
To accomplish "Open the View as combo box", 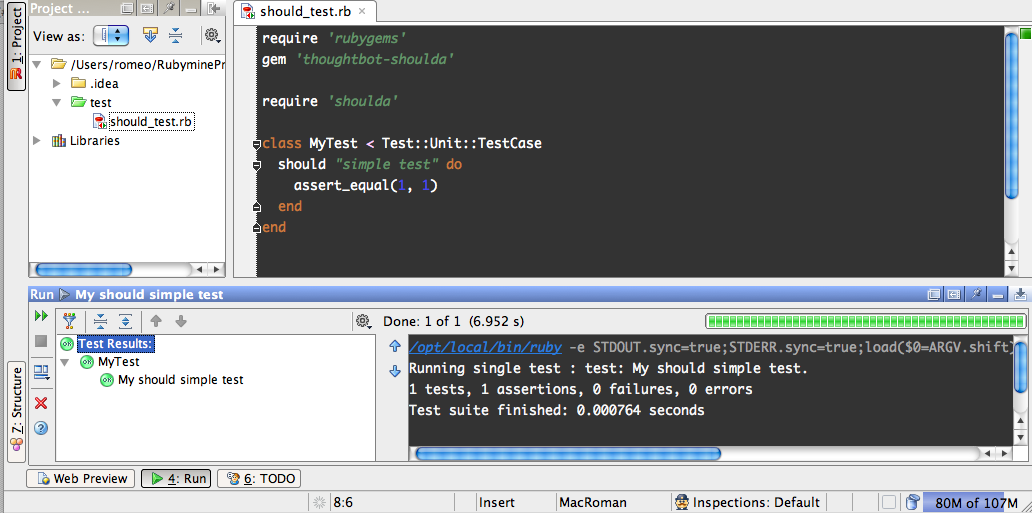I will pyautogui.click(x=111, y=36).
